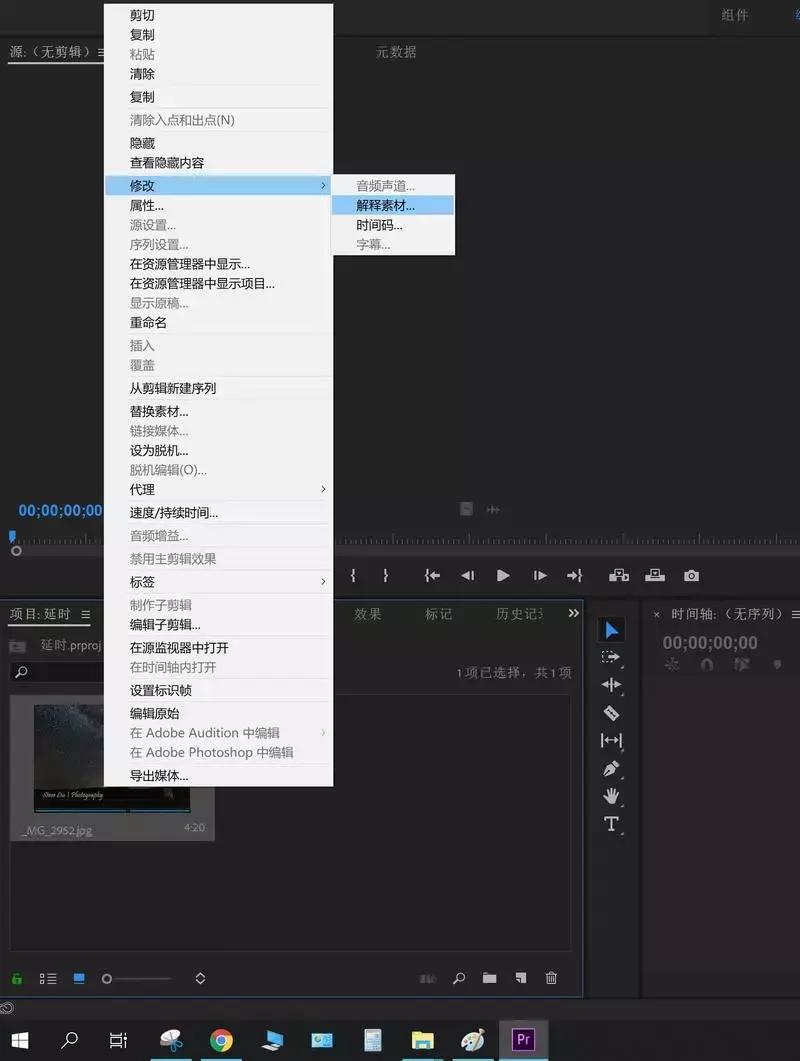
Task: Activate the Hand tool
Action: tap(611, 796)
